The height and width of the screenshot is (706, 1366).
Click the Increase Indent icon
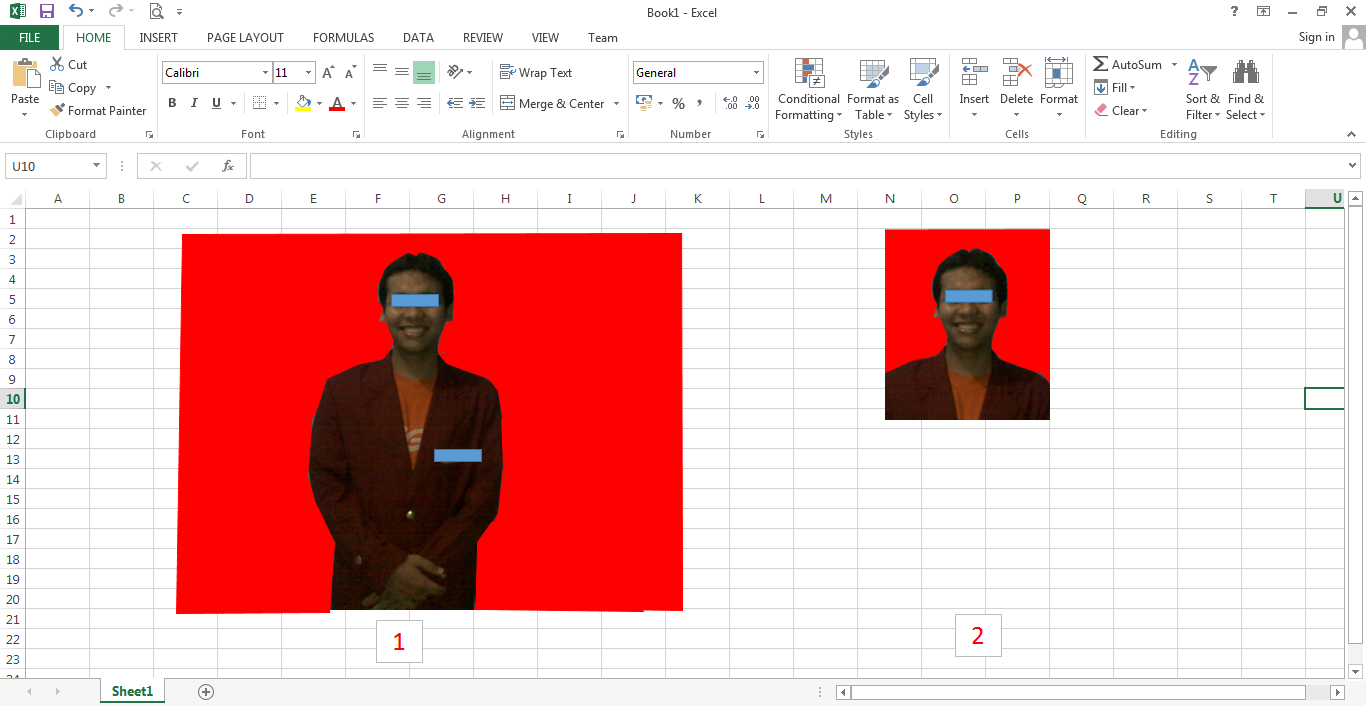click(478, 103)
